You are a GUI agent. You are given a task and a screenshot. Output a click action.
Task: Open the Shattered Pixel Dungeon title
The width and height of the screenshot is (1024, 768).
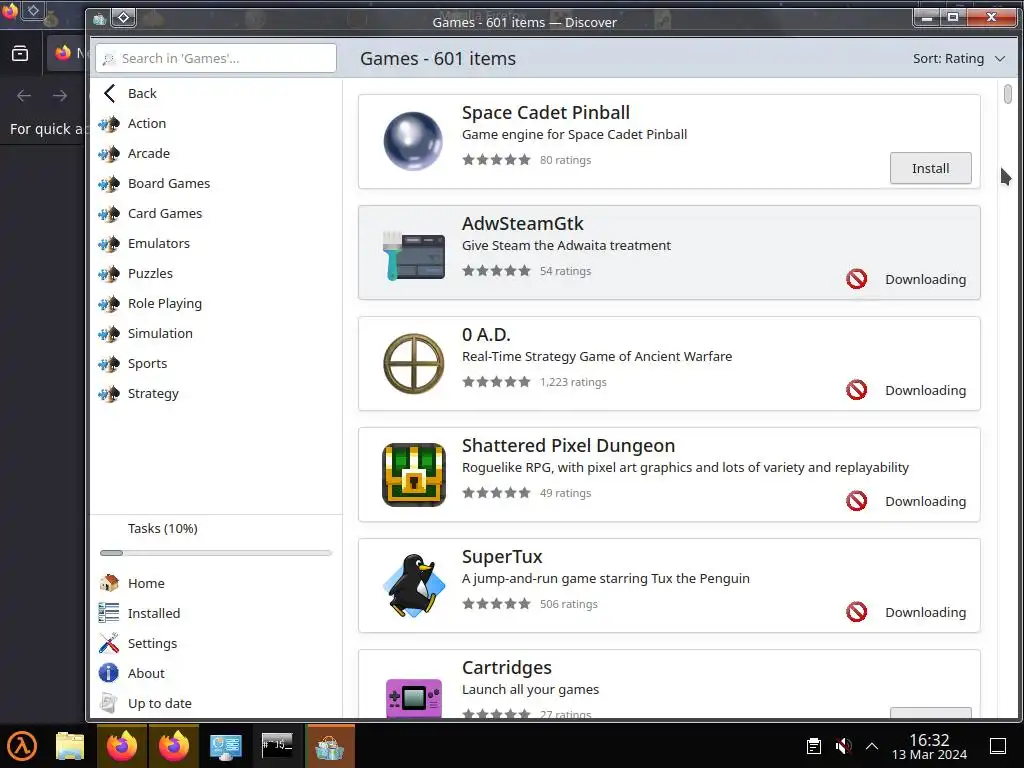pos(568,445)
